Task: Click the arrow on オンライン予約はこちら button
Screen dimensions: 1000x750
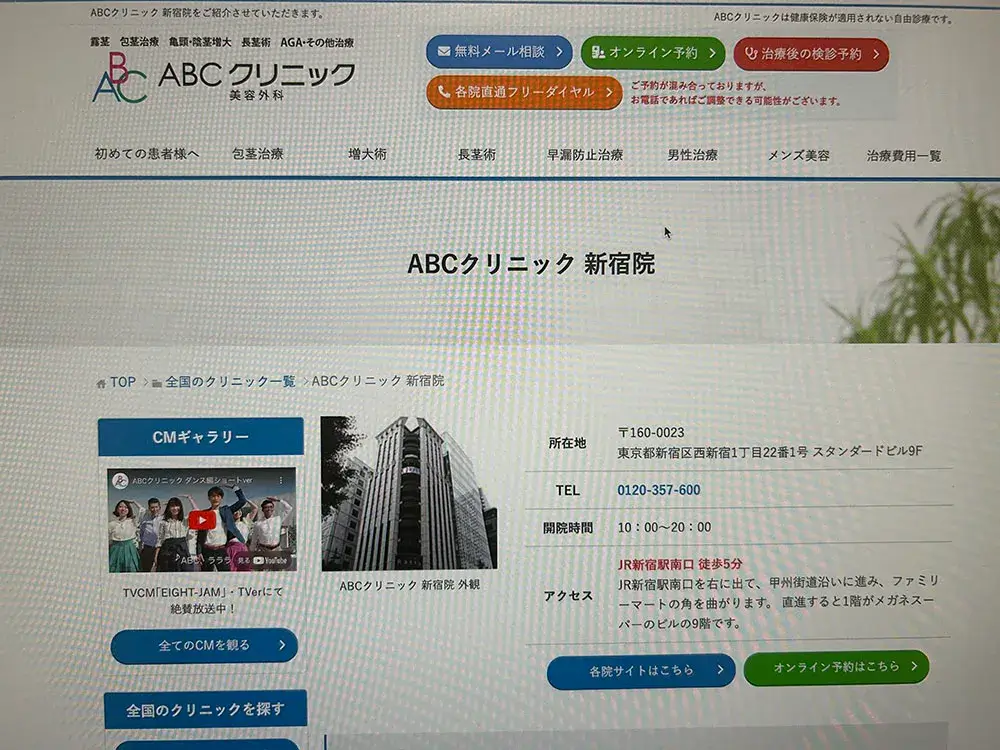Action: coord(914,666)
